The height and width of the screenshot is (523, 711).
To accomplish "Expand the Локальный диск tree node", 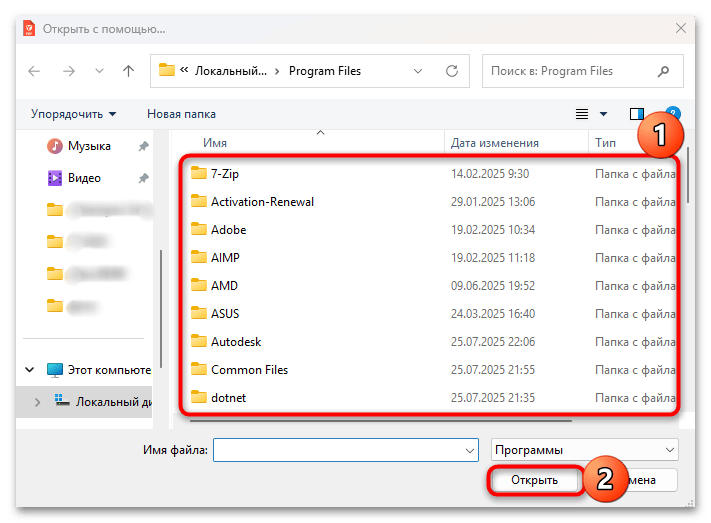I will 37,402.
